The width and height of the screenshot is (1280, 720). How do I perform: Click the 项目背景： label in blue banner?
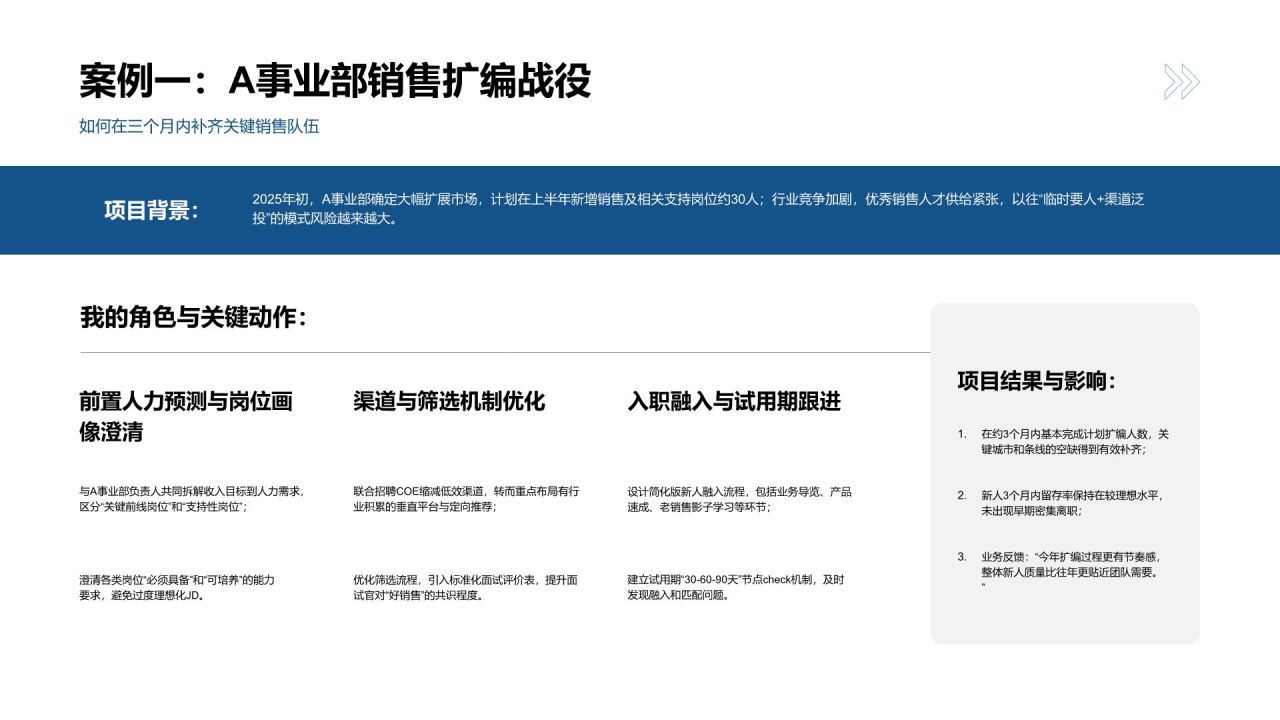[152, 210]
